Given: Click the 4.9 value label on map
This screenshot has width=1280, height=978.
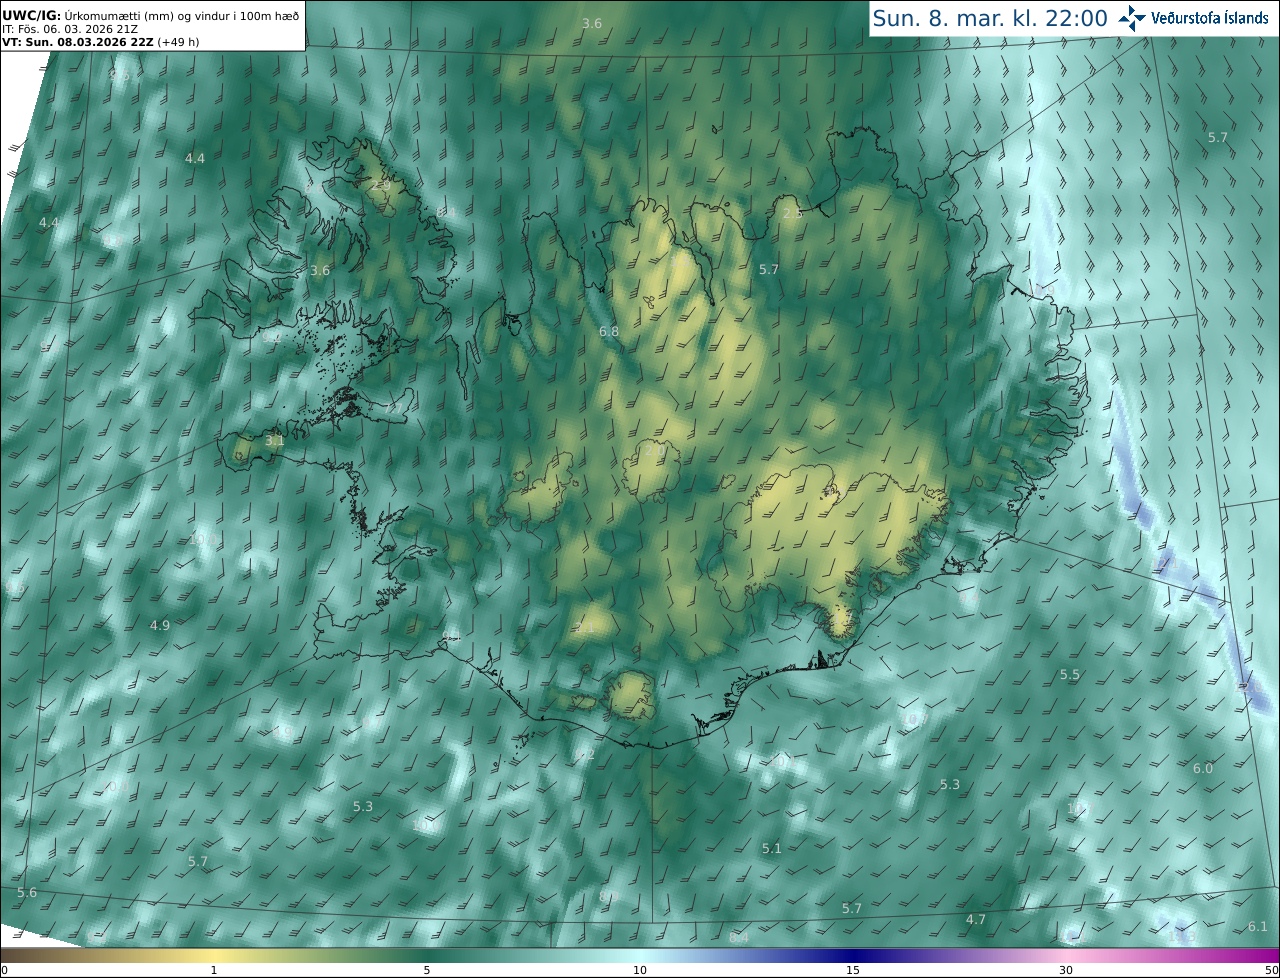Looking at the screenshot, I should (160, 626).
